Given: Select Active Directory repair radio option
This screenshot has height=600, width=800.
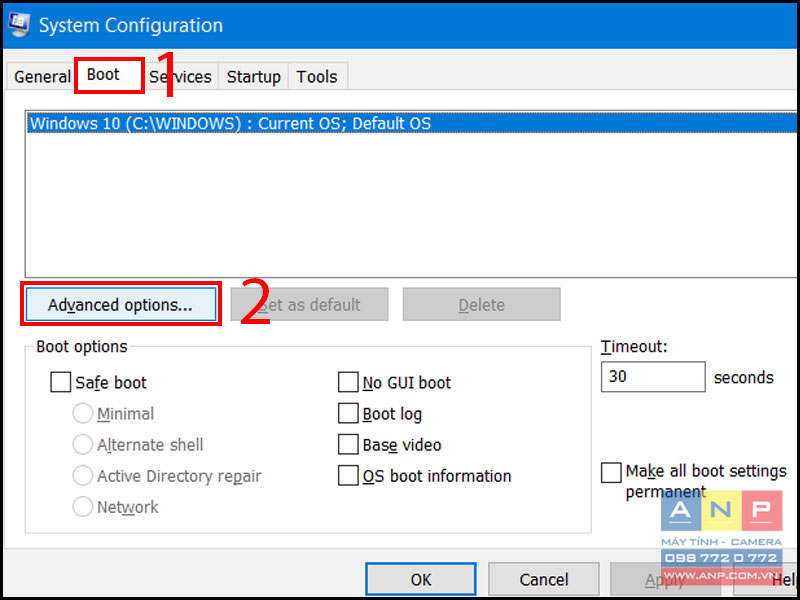Looking at the screenshot, I should pos(82,476).
